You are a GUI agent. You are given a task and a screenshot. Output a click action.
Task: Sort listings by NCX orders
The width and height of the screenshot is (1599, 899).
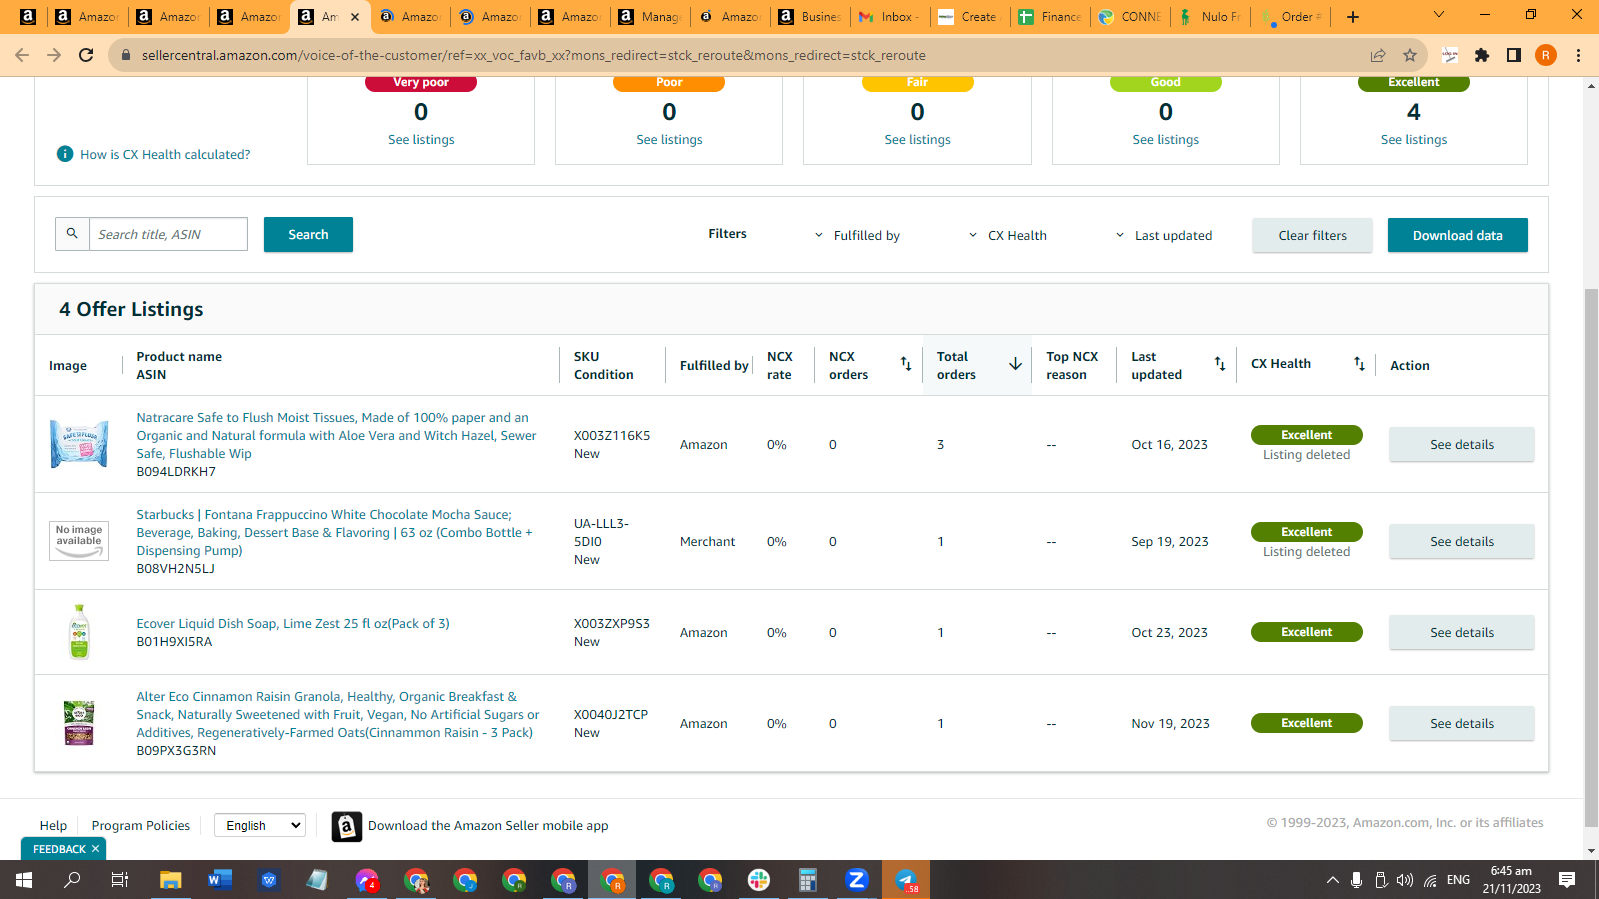tap(906, 364)
